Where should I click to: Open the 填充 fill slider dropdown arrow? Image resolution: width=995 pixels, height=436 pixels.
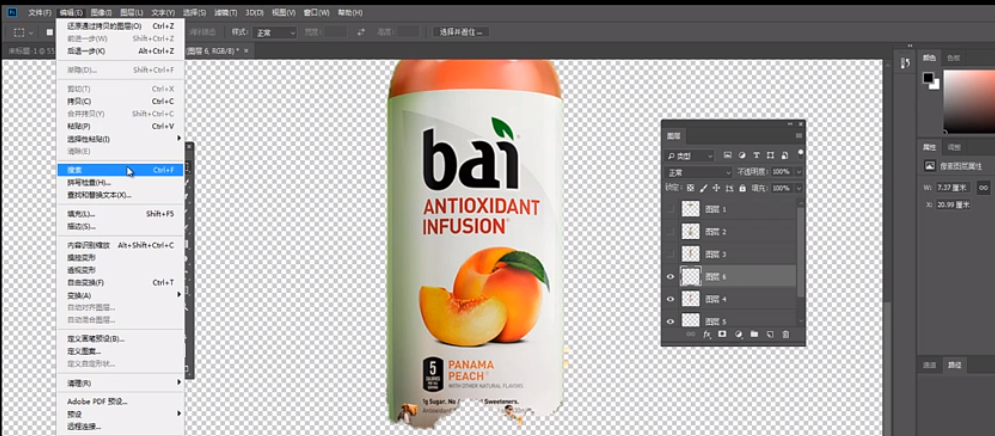coord(798,188)
